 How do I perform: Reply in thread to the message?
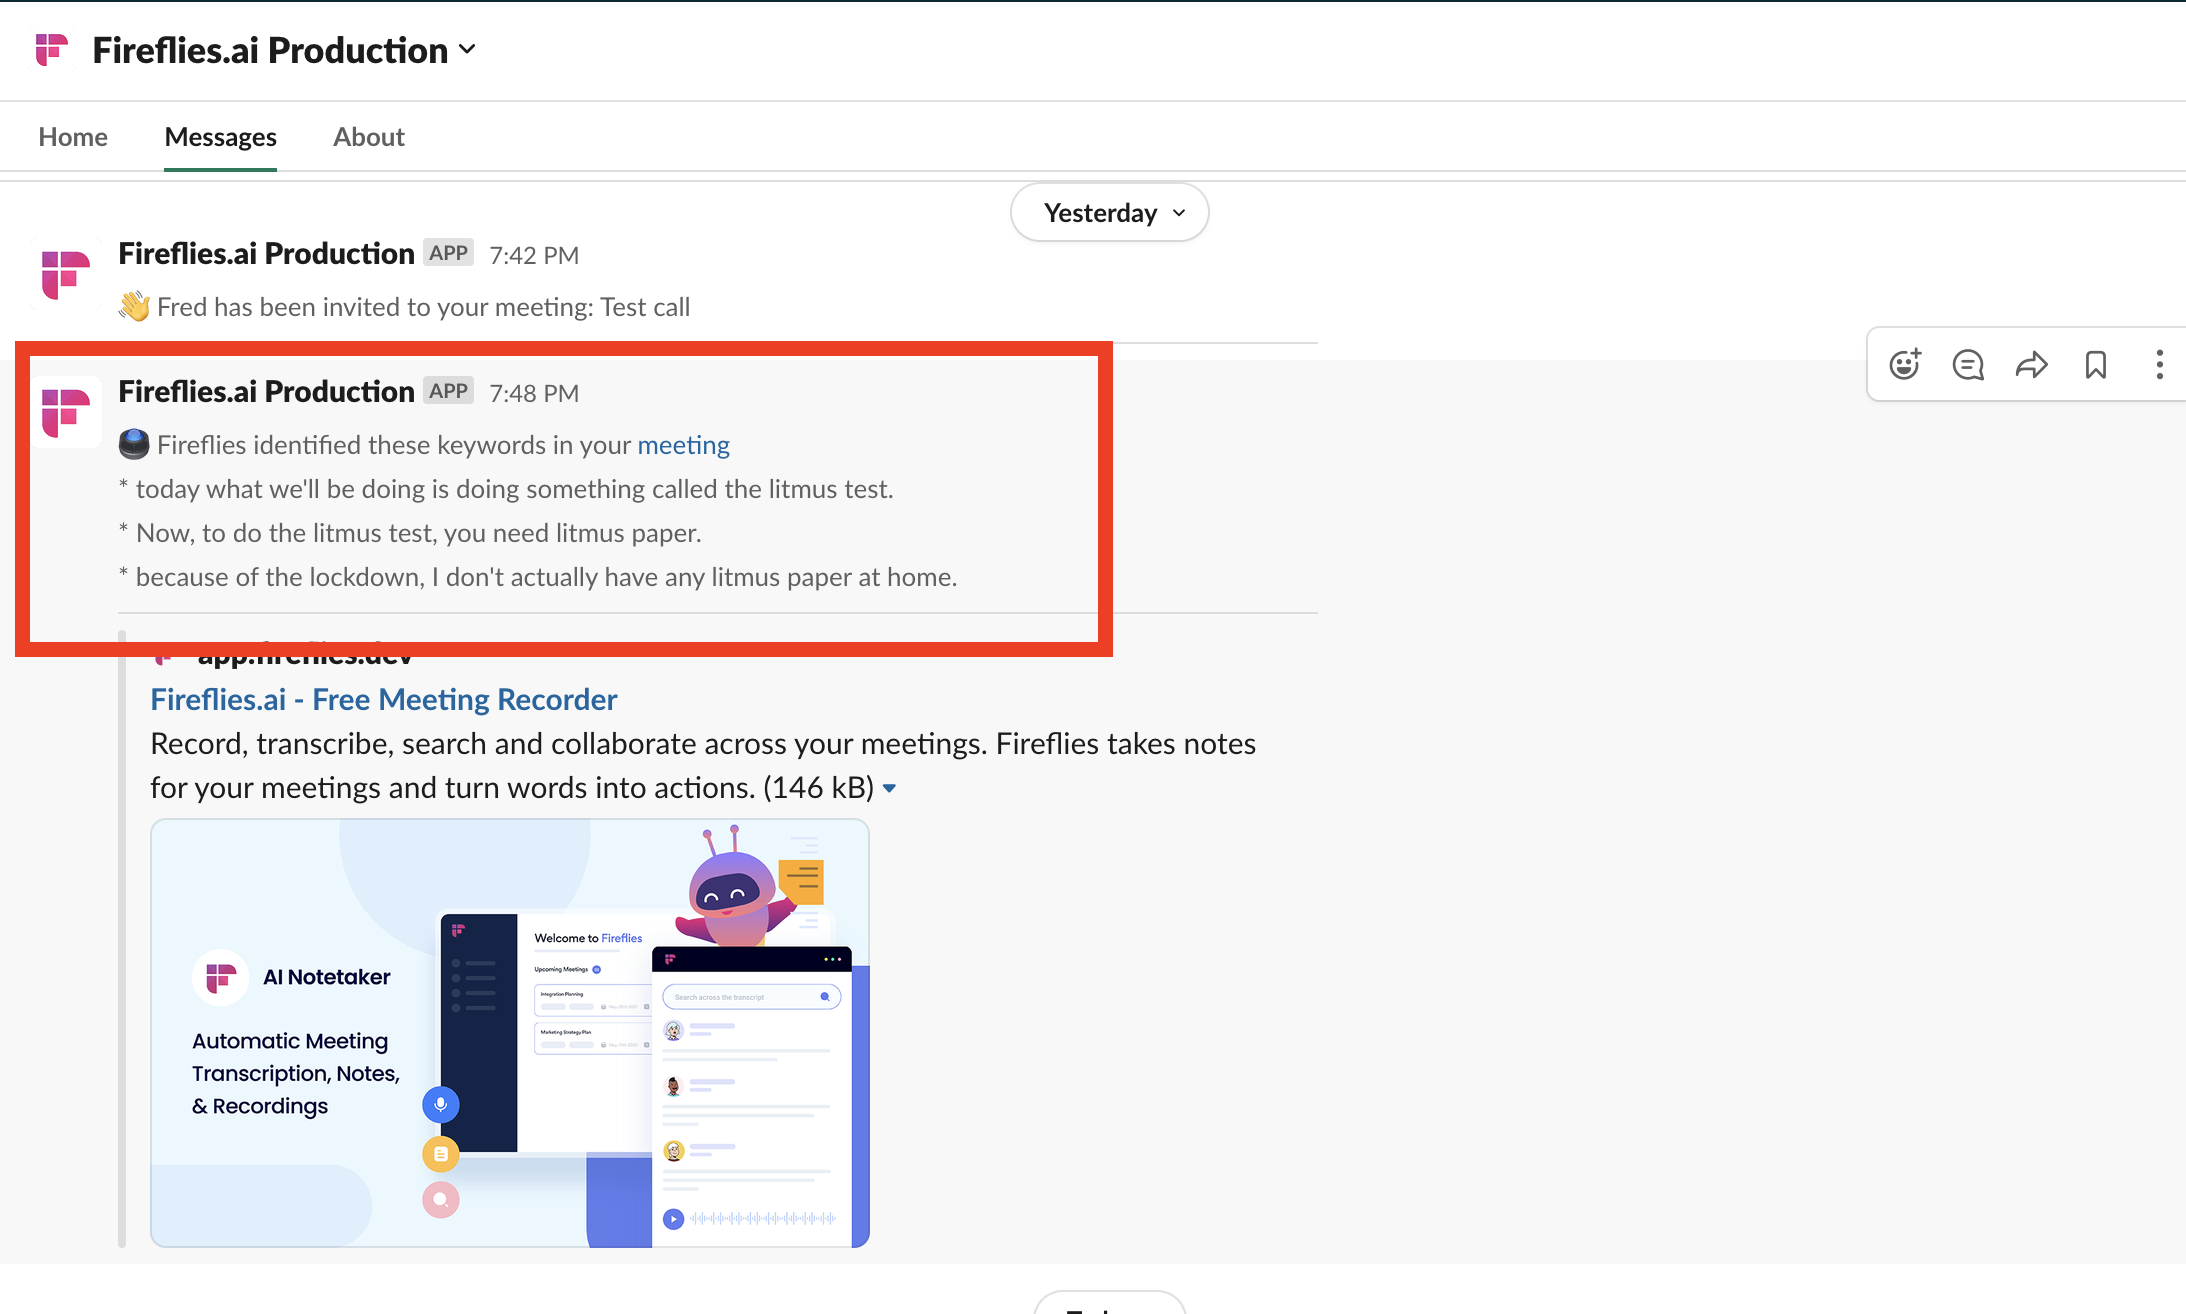1968,365
